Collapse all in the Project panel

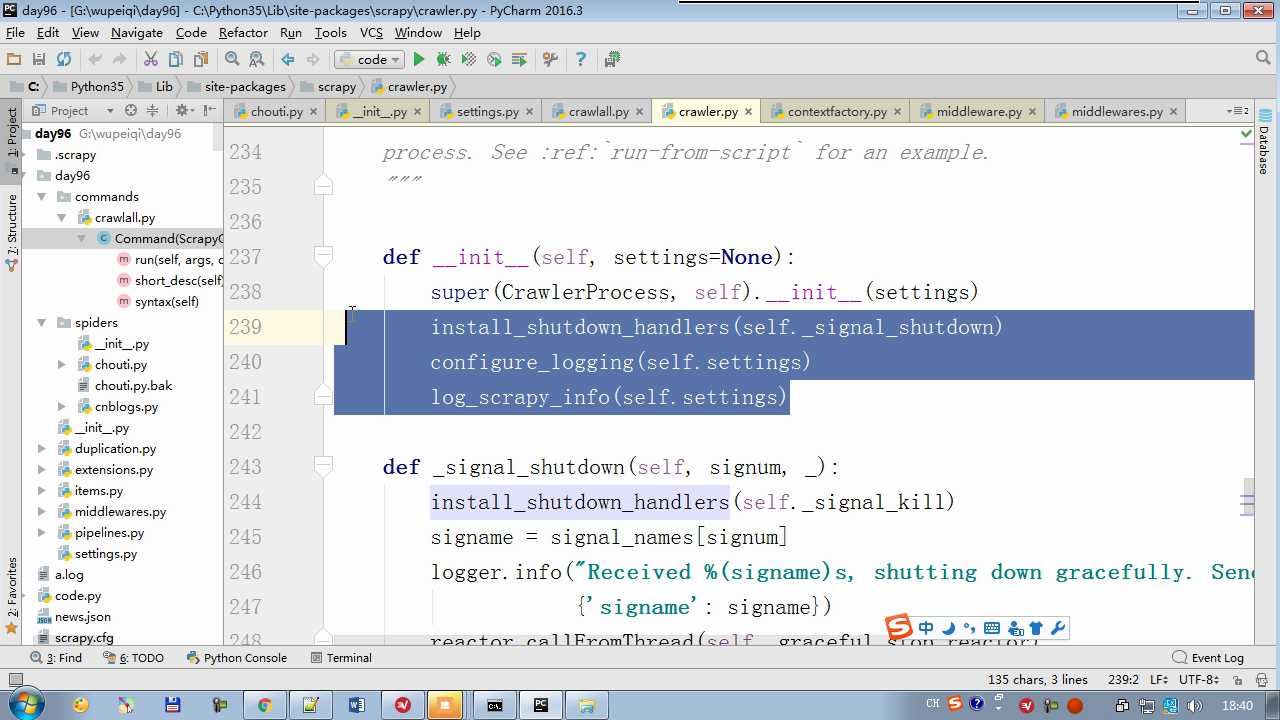(x=152, y=110)
